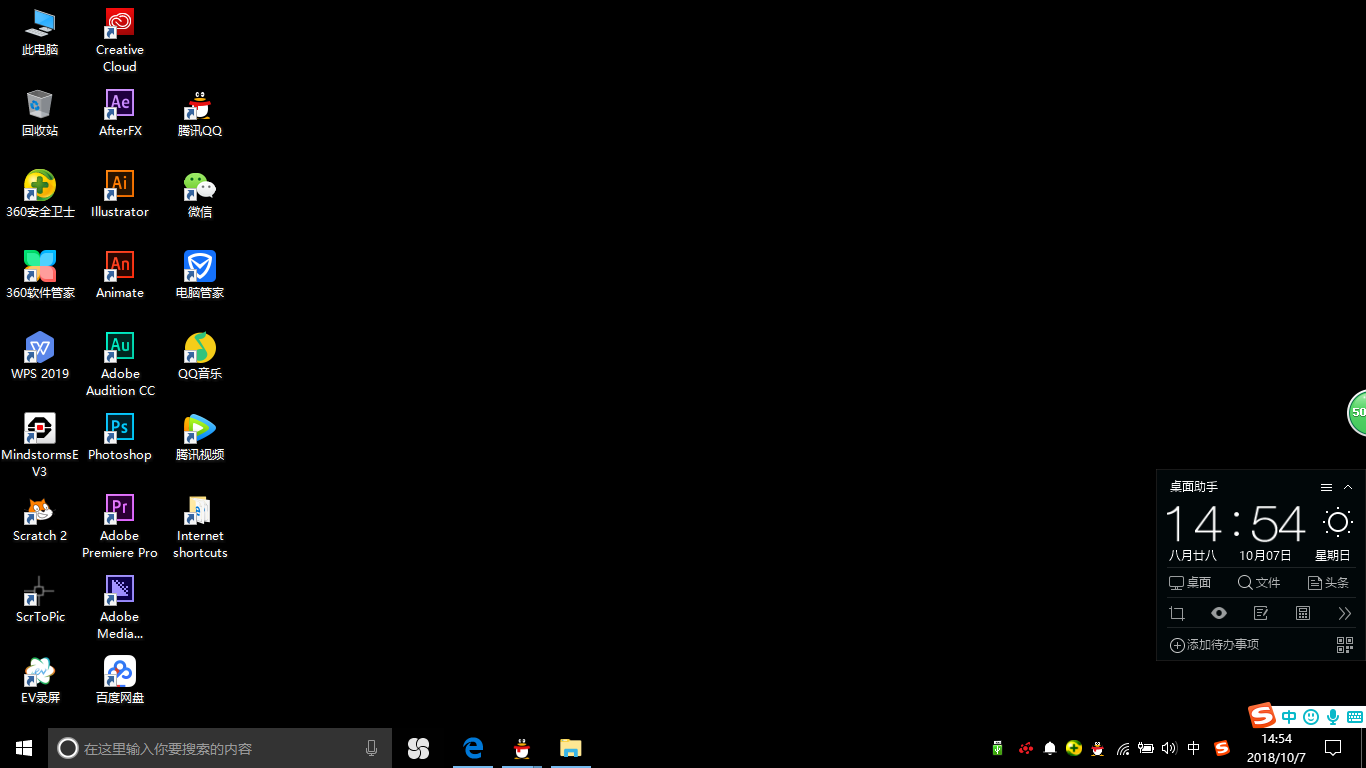Click the 桌面 button in 桌面助手

(1190, 583)
